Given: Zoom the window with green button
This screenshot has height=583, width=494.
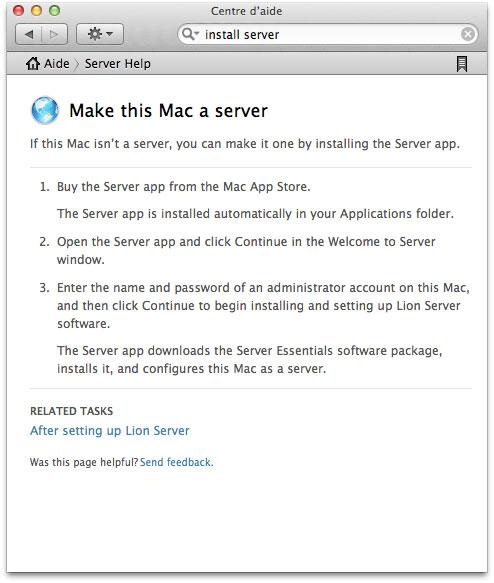Looking at the screenshot, I should pos(55,10).
